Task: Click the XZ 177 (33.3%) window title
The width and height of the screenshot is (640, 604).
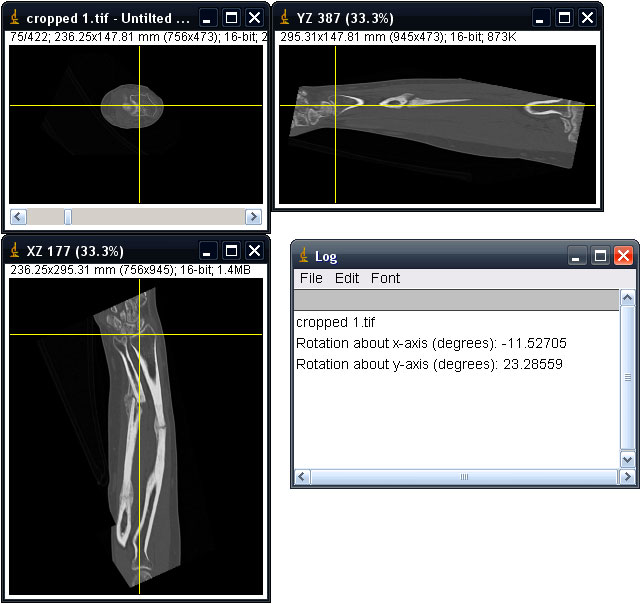Action: (75, 251)
